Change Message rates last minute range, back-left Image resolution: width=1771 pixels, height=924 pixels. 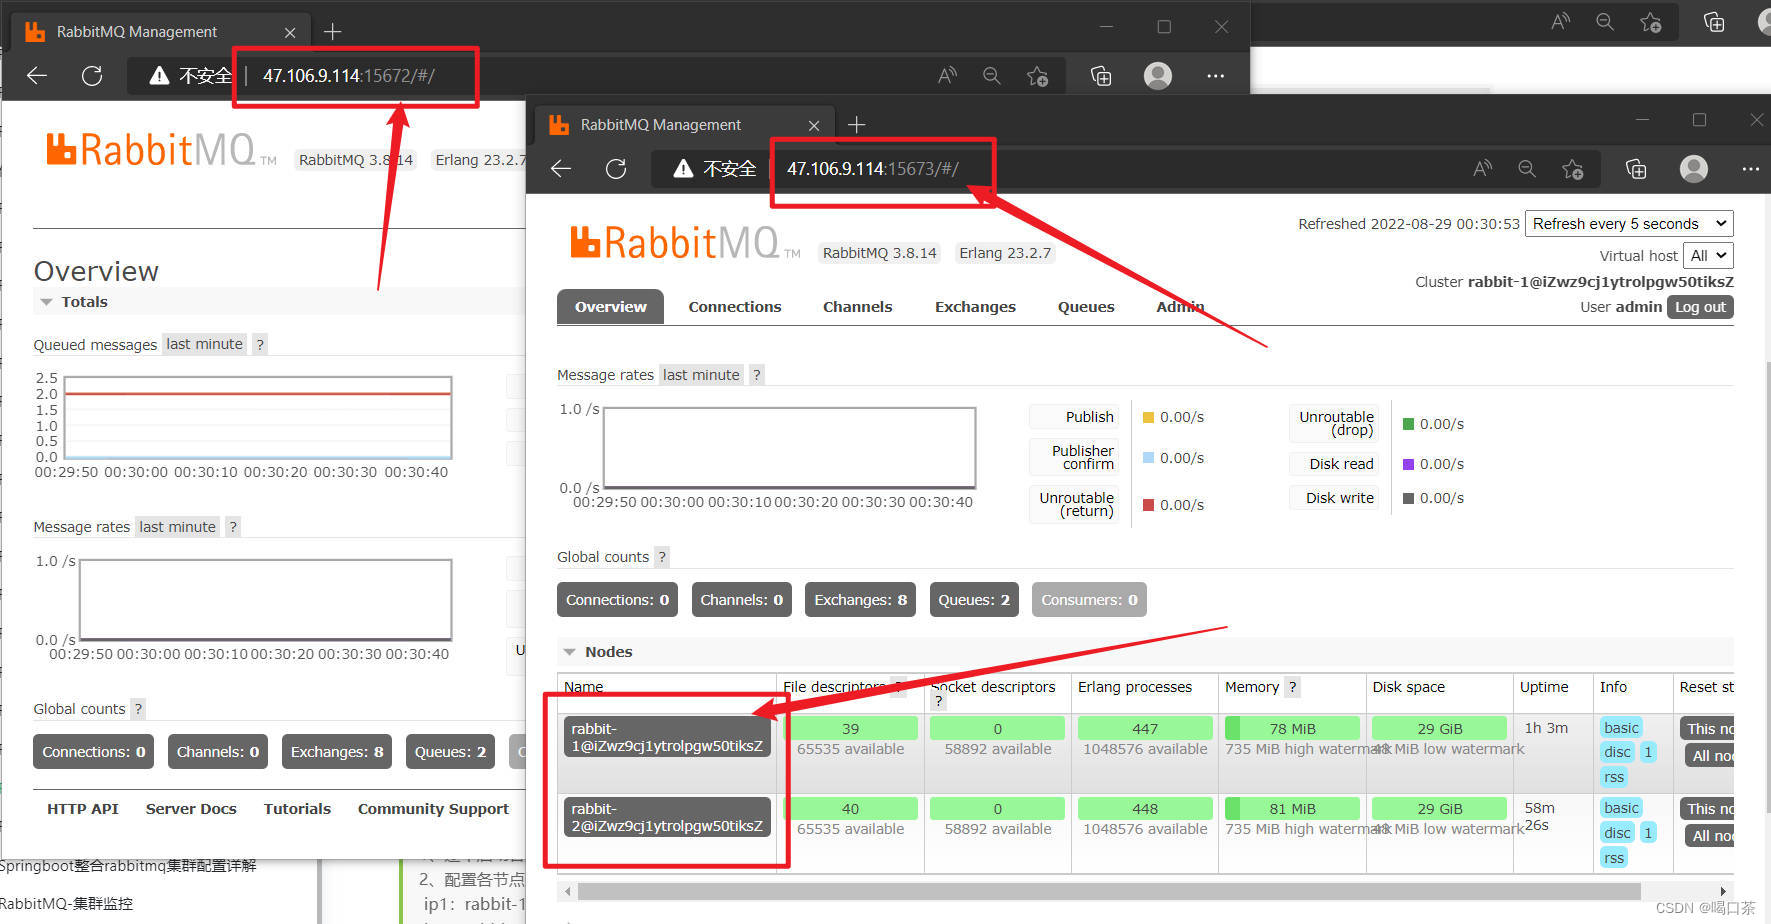177,527
